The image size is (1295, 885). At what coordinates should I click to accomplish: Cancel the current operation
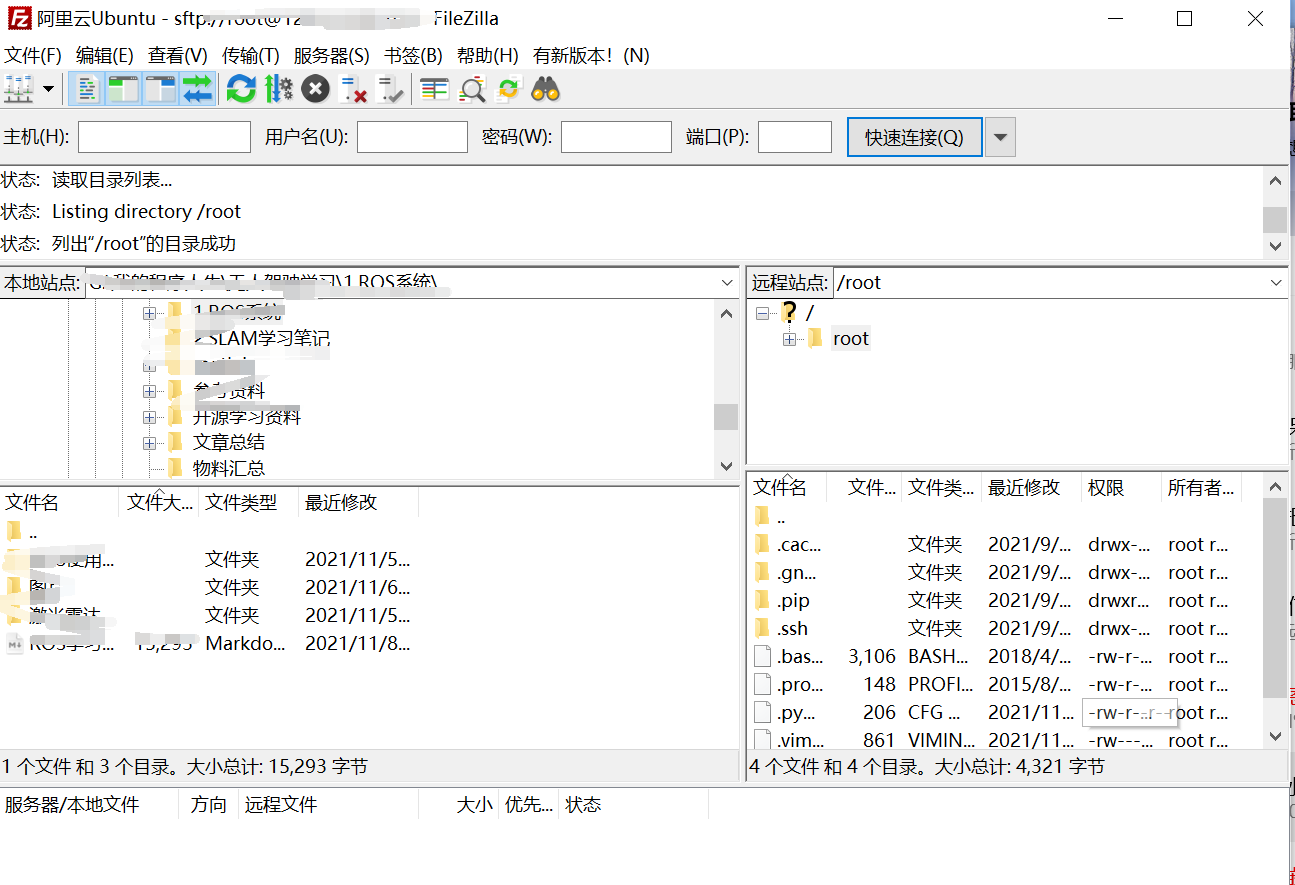pos(315,89)
